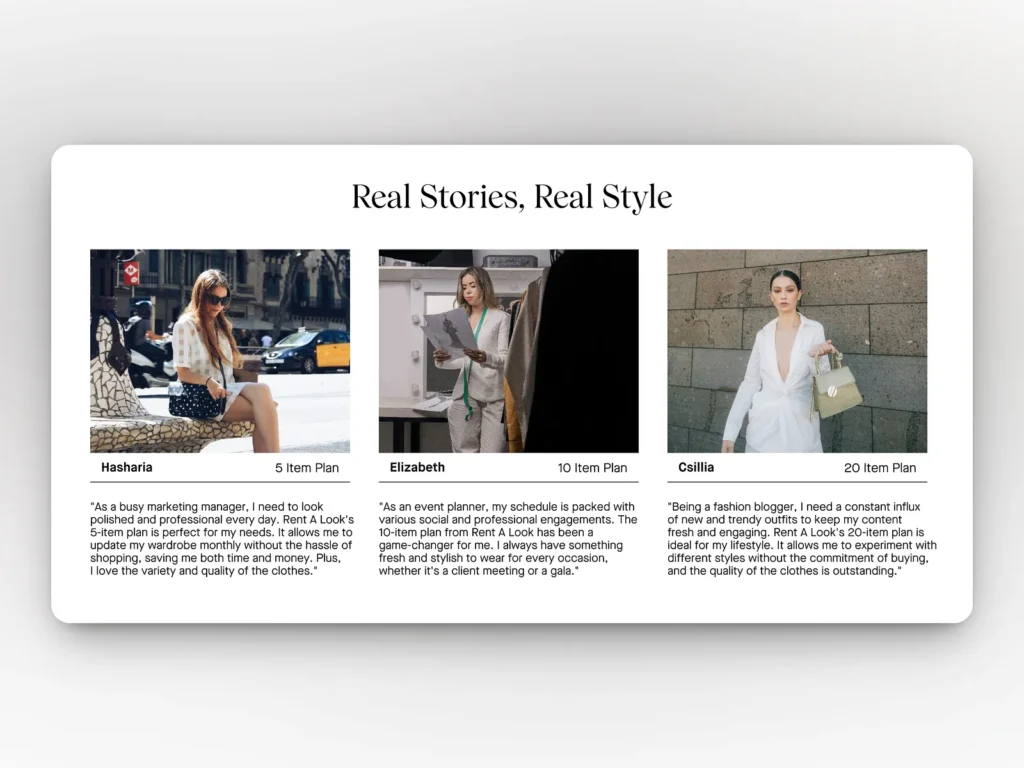This screenshot has height=768, width=1024.
Task: Click the event planner testimonial text
Action: point(508,539)
